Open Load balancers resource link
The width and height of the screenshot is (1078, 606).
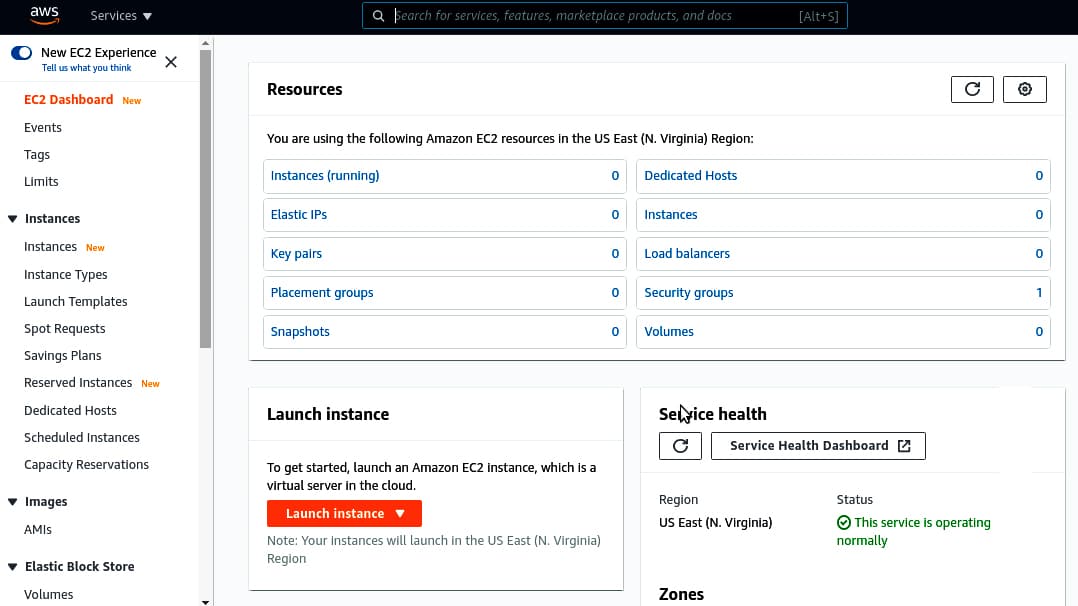pyautogui.click(x=687, y=254)
